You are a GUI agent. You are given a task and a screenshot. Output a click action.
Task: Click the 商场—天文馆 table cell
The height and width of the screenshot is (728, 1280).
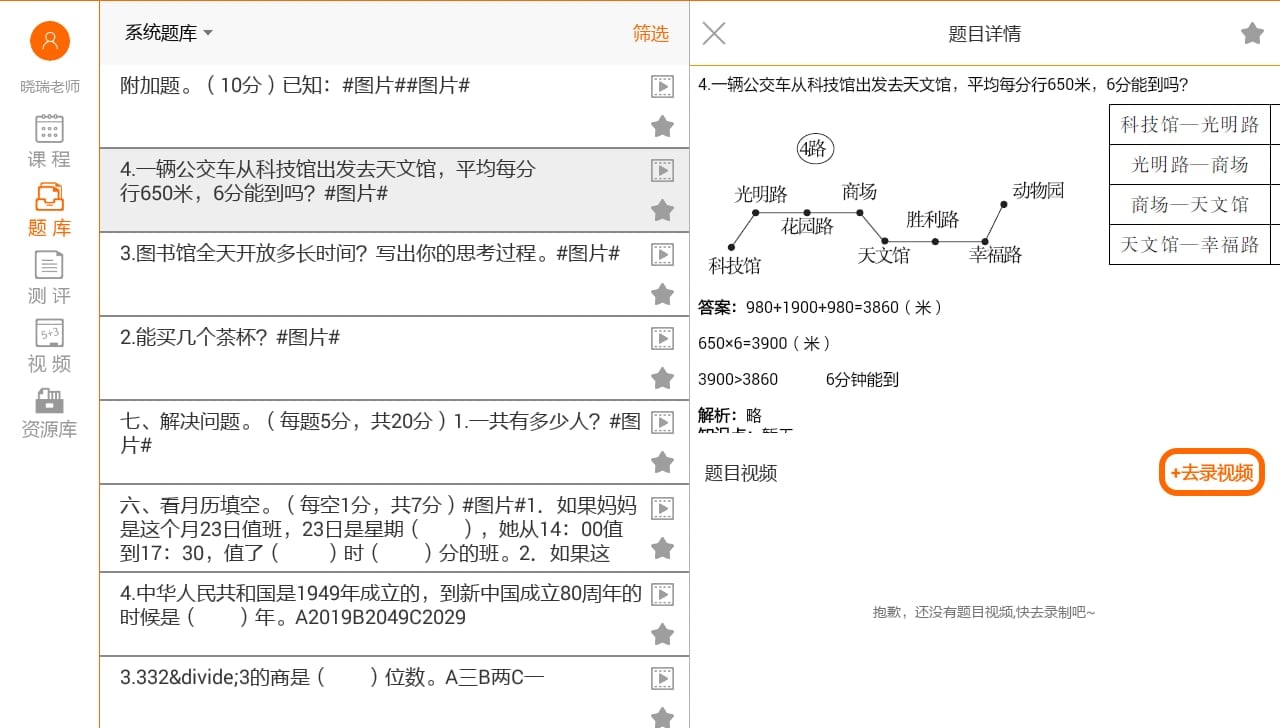click(1190, 205)
